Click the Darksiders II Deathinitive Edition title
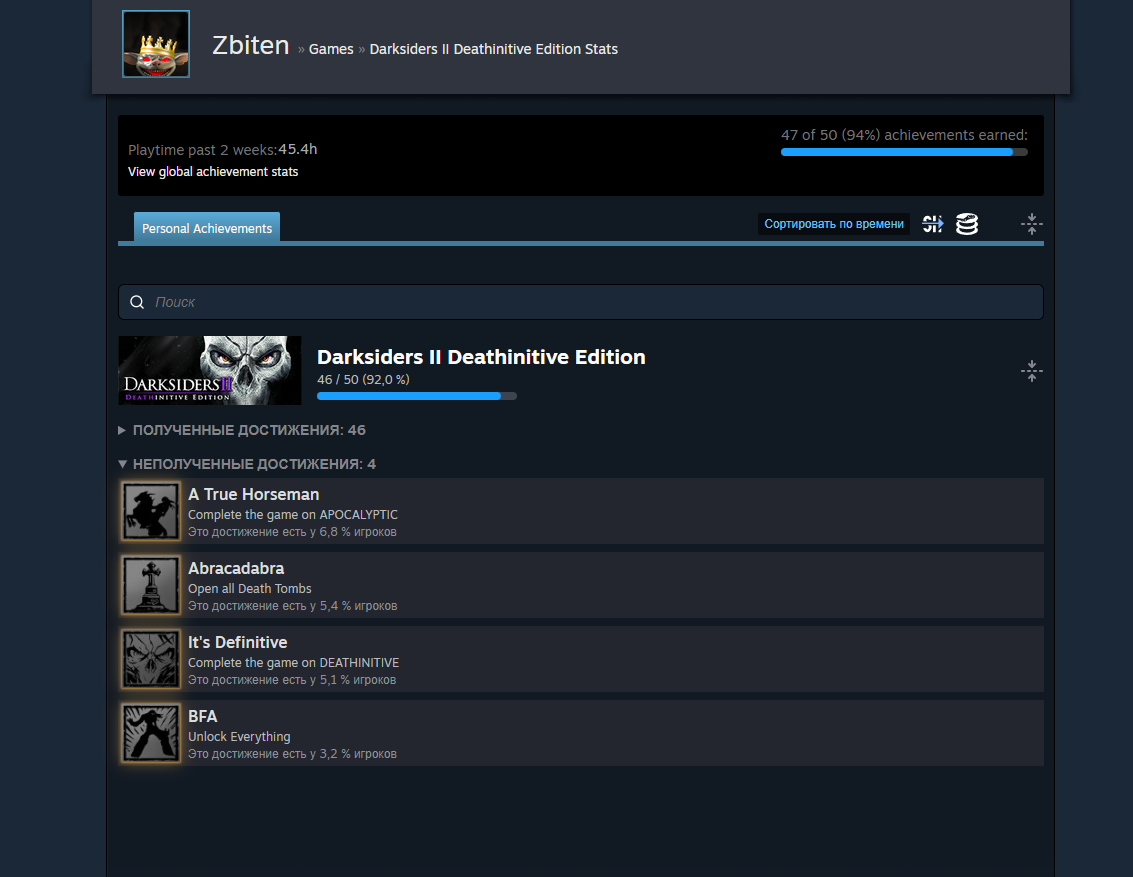This screenshot has width=1133, height=877. point(481,357)
